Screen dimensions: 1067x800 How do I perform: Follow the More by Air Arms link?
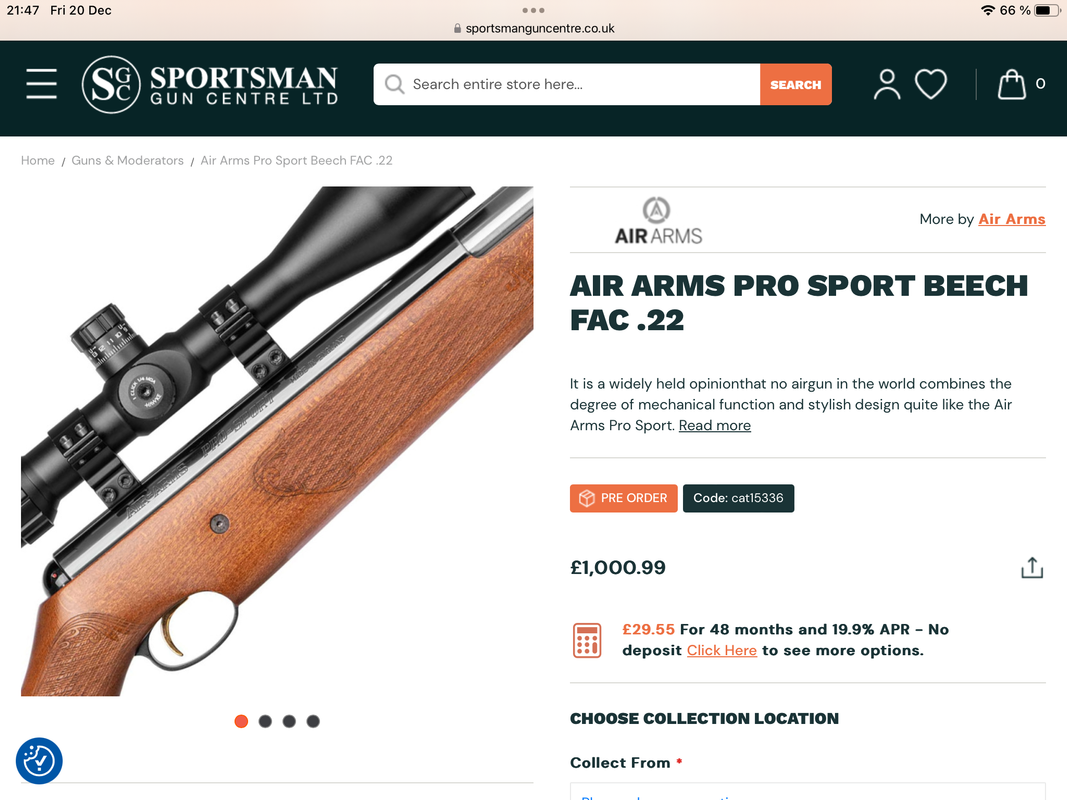tap(1011, 219)
